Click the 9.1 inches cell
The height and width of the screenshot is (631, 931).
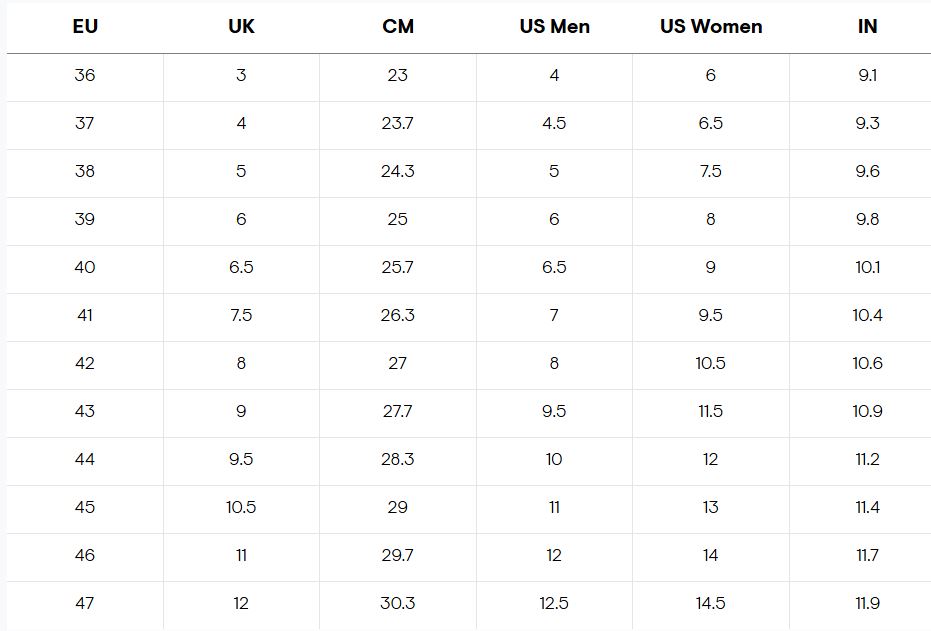[x=867, y=75]
